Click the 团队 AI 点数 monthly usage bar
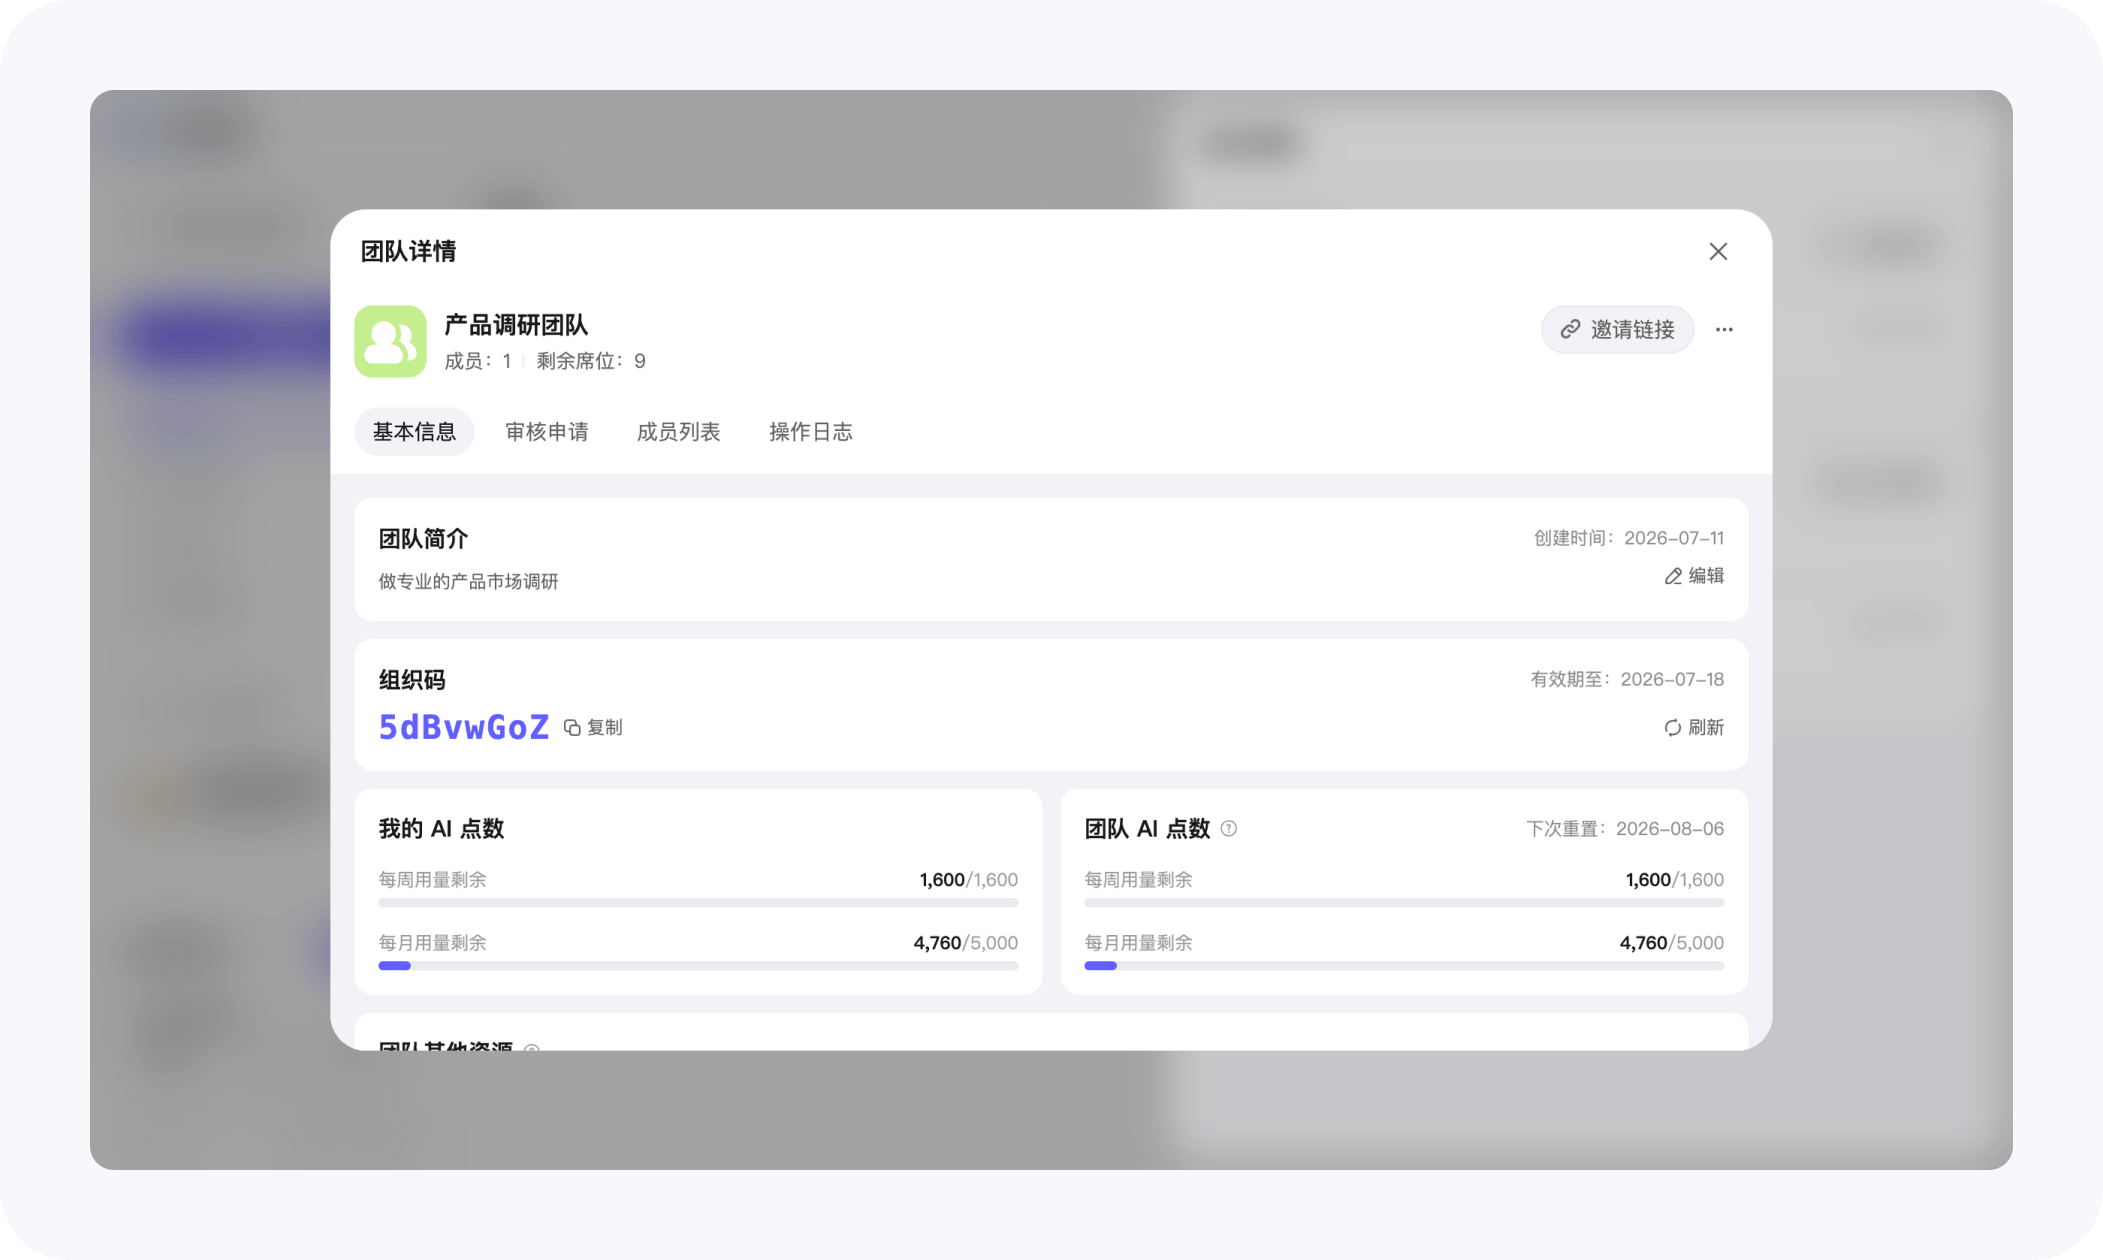Image resolution: width=2103 pixels, height=1260 pixels. pos(1404,966)
